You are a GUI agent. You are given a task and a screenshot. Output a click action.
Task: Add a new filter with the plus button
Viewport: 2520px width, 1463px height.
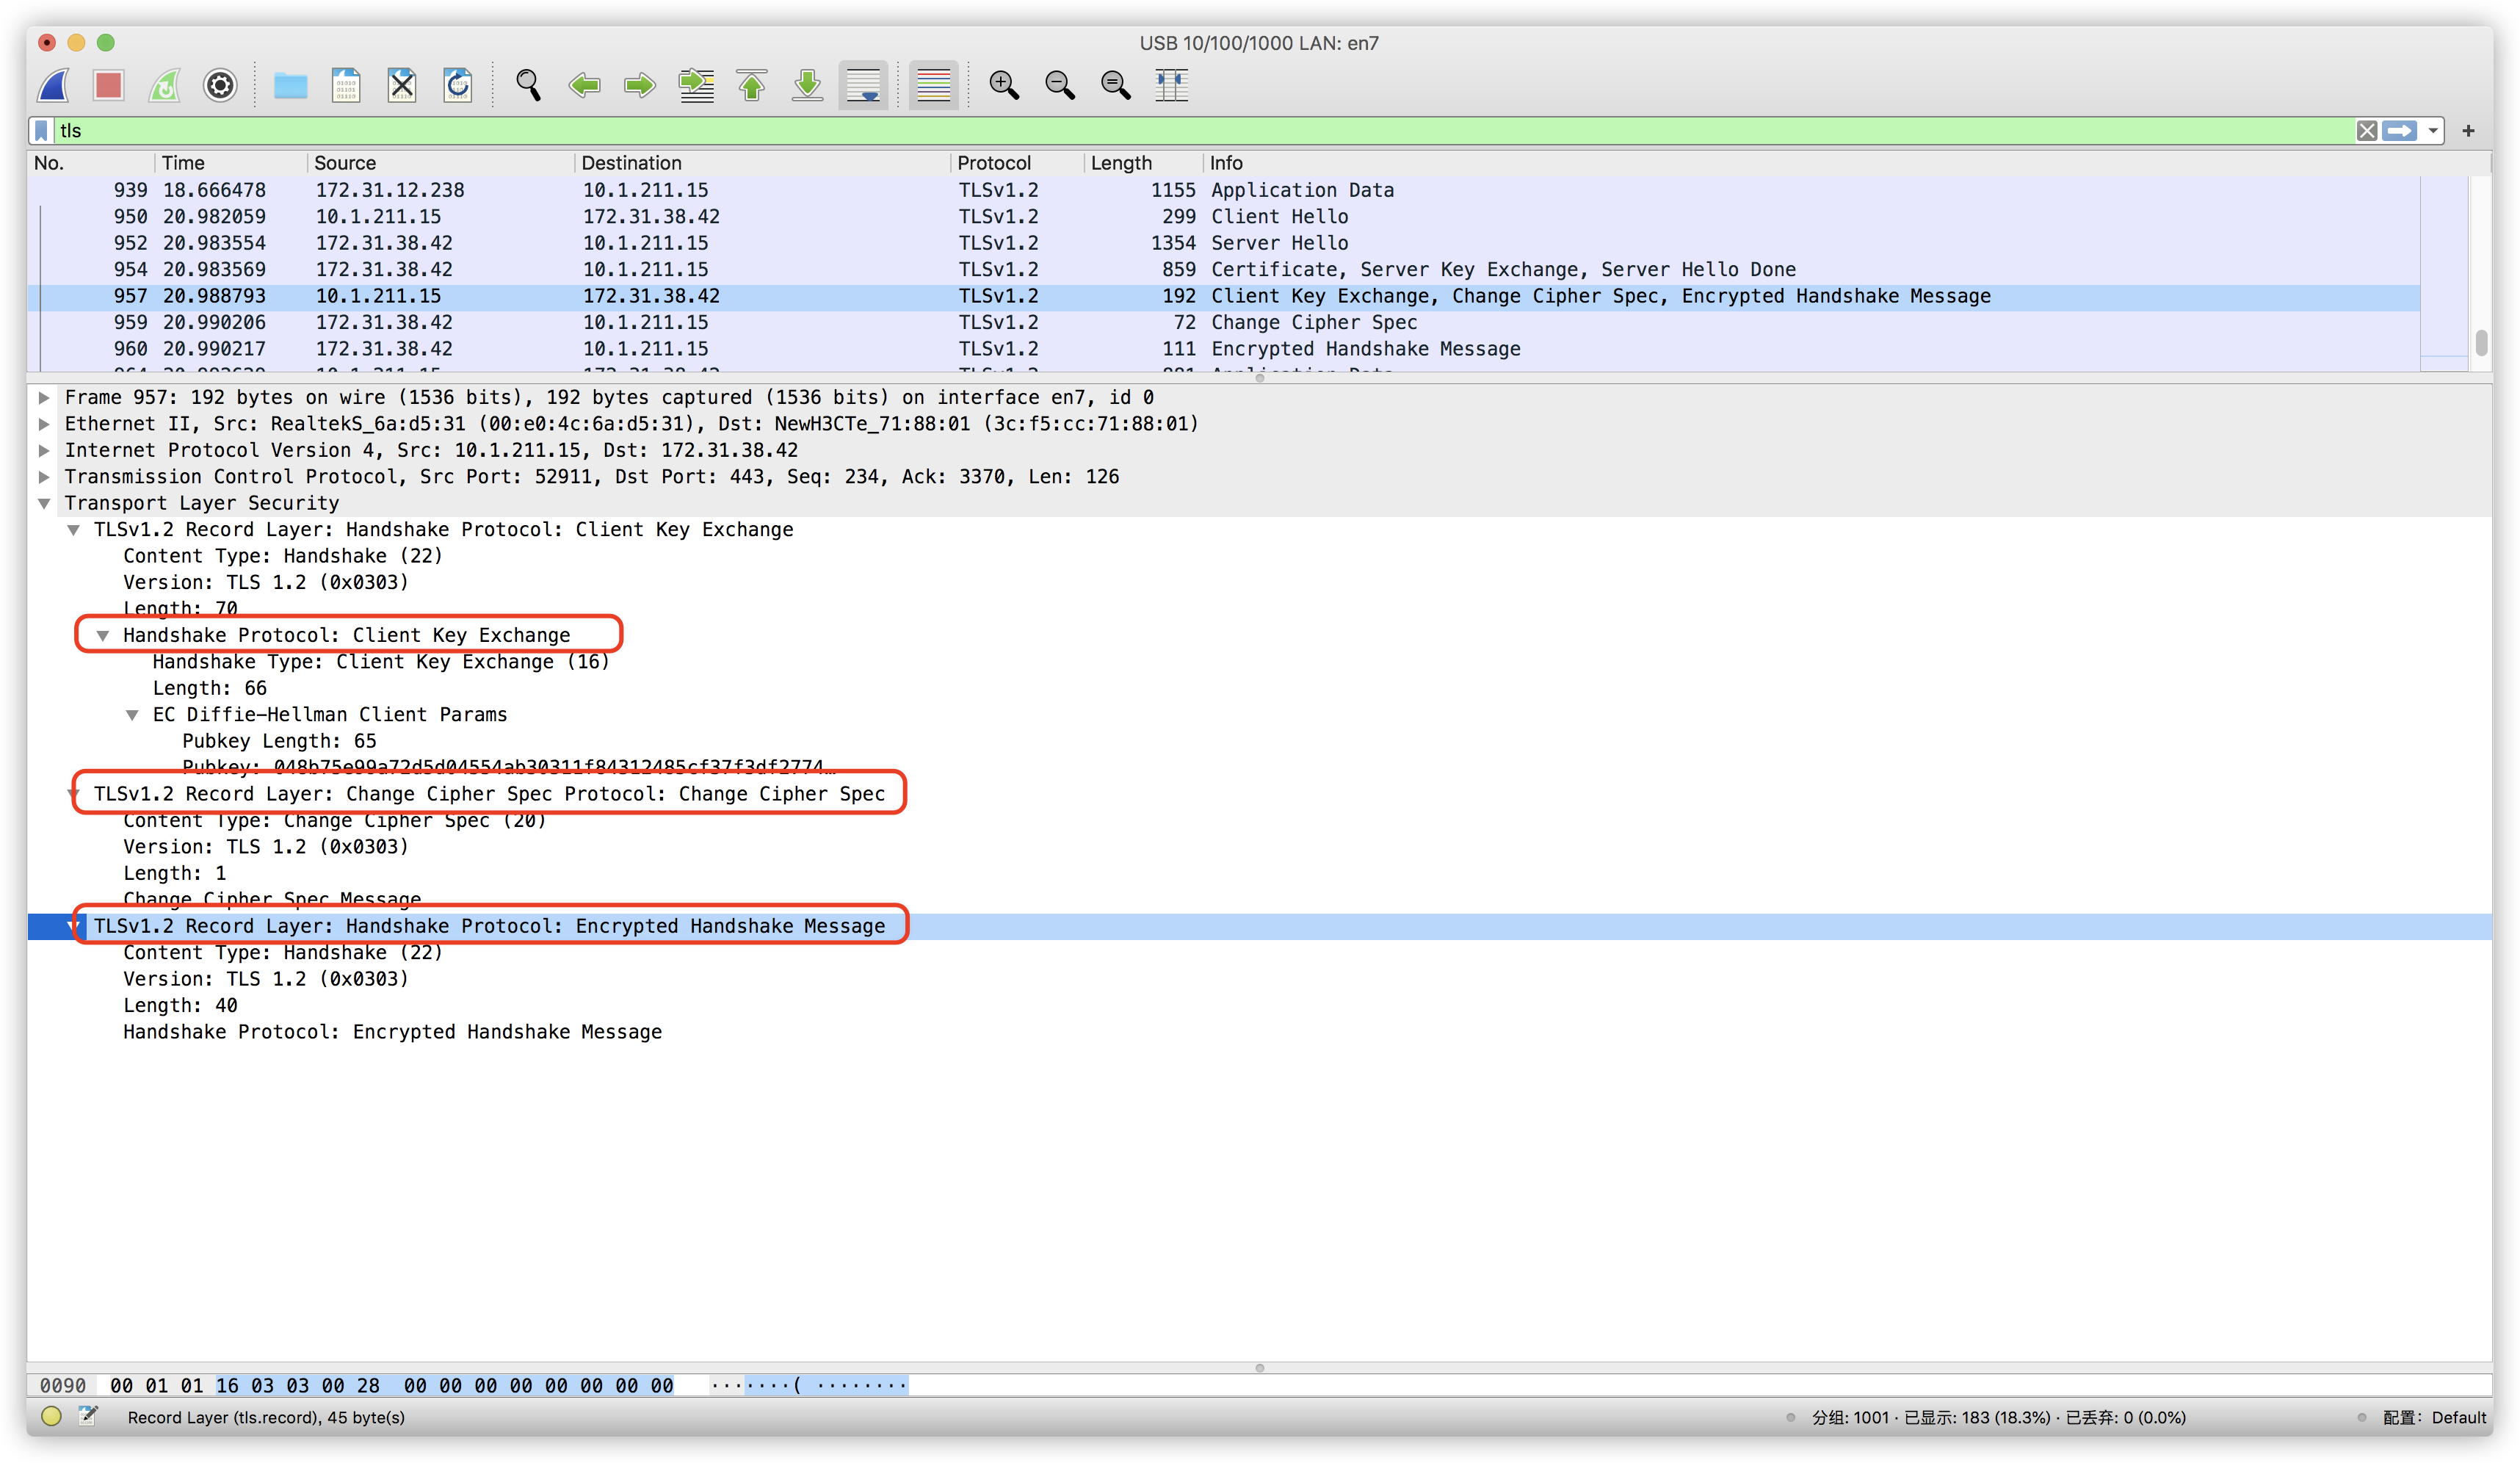pos(2467,130)
